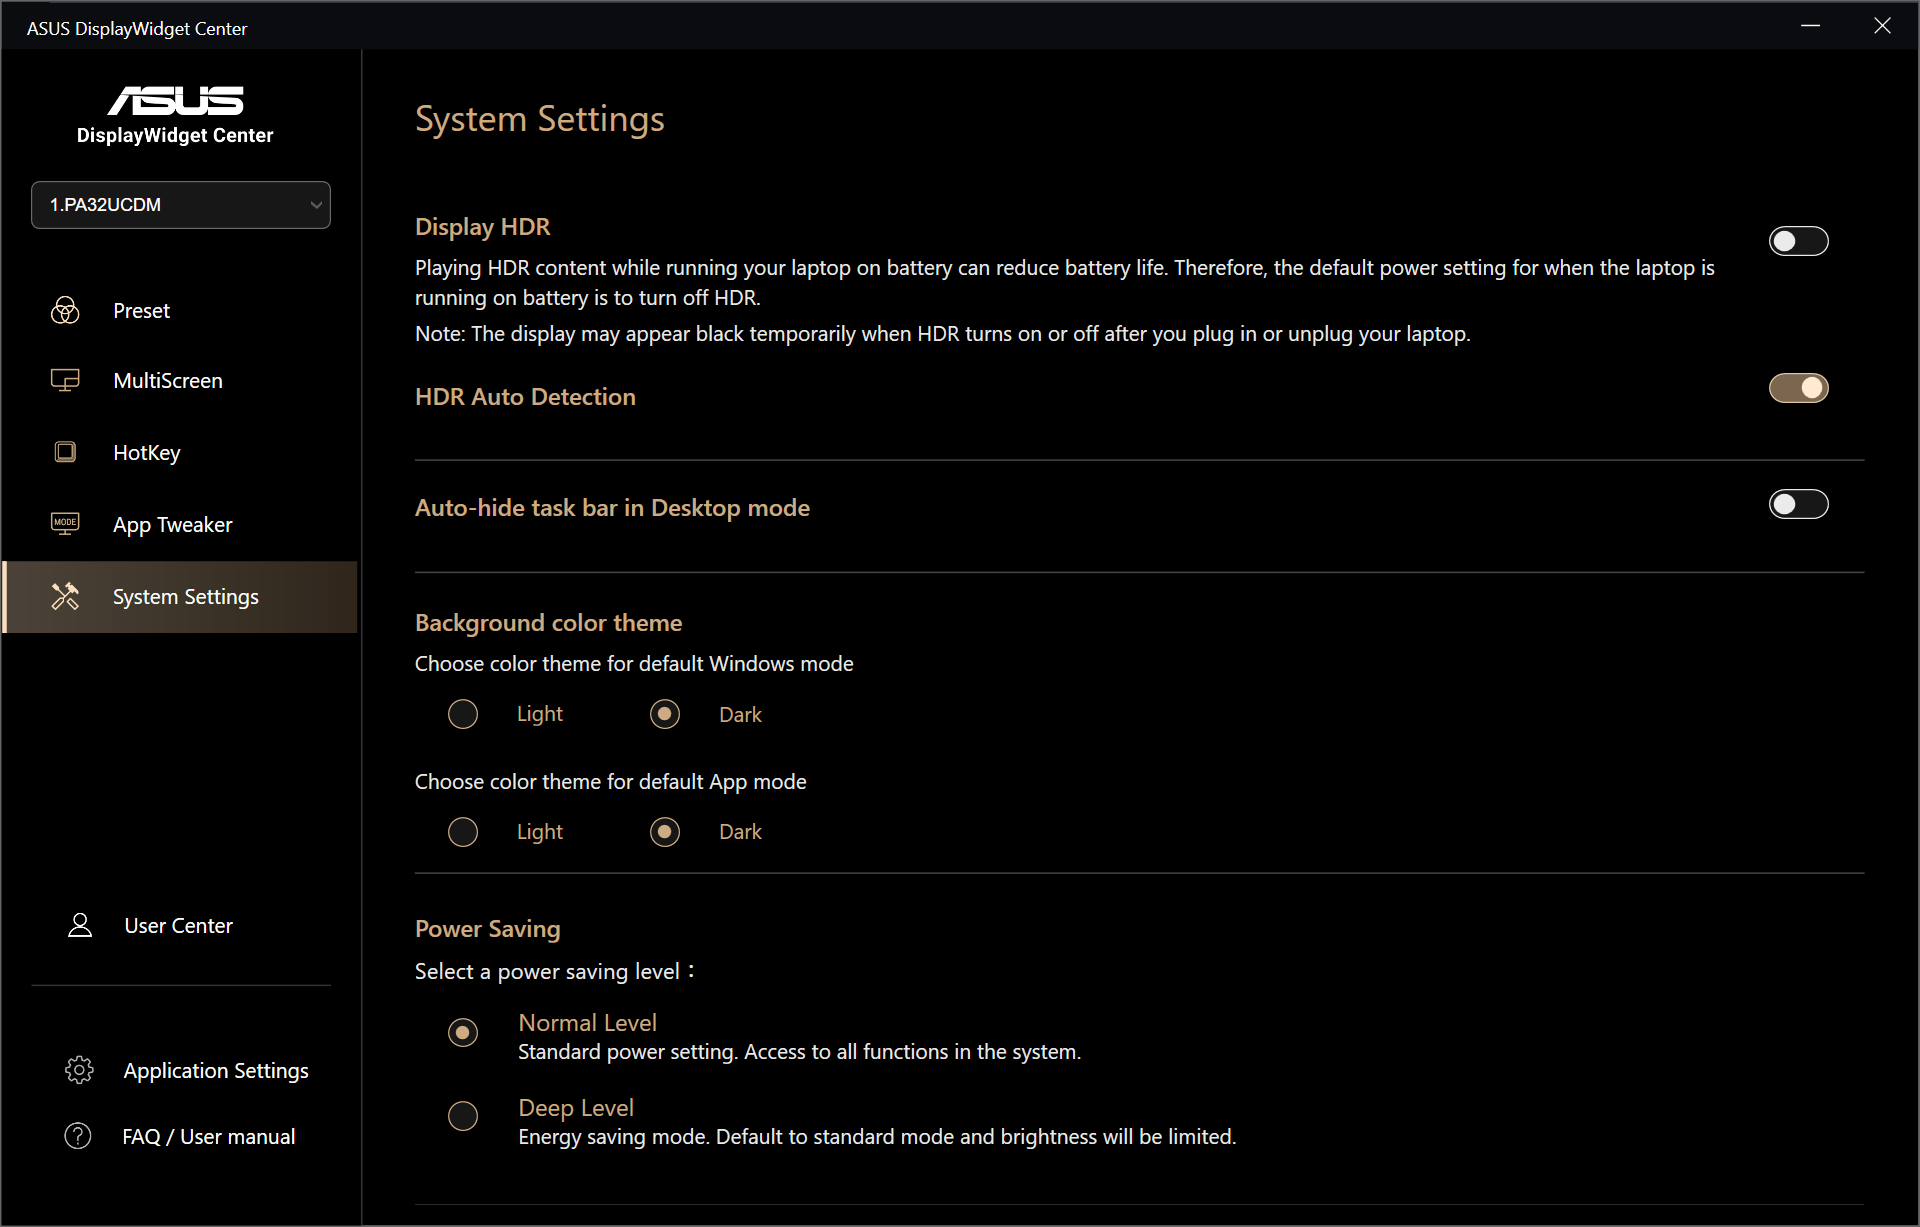This screenshot has height=1227, width=1920.
Task: Click the FAQ question mark icon
Action: pyautogui.click(x=78, y=1136)
